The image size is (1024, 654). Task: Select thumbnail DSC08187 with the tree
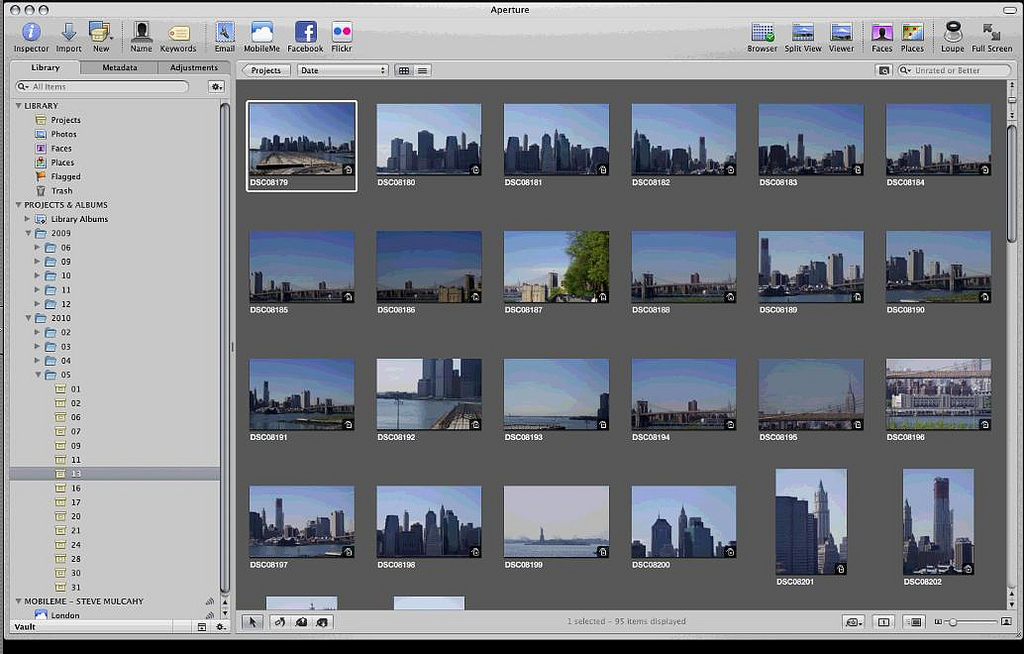(556, 266)
